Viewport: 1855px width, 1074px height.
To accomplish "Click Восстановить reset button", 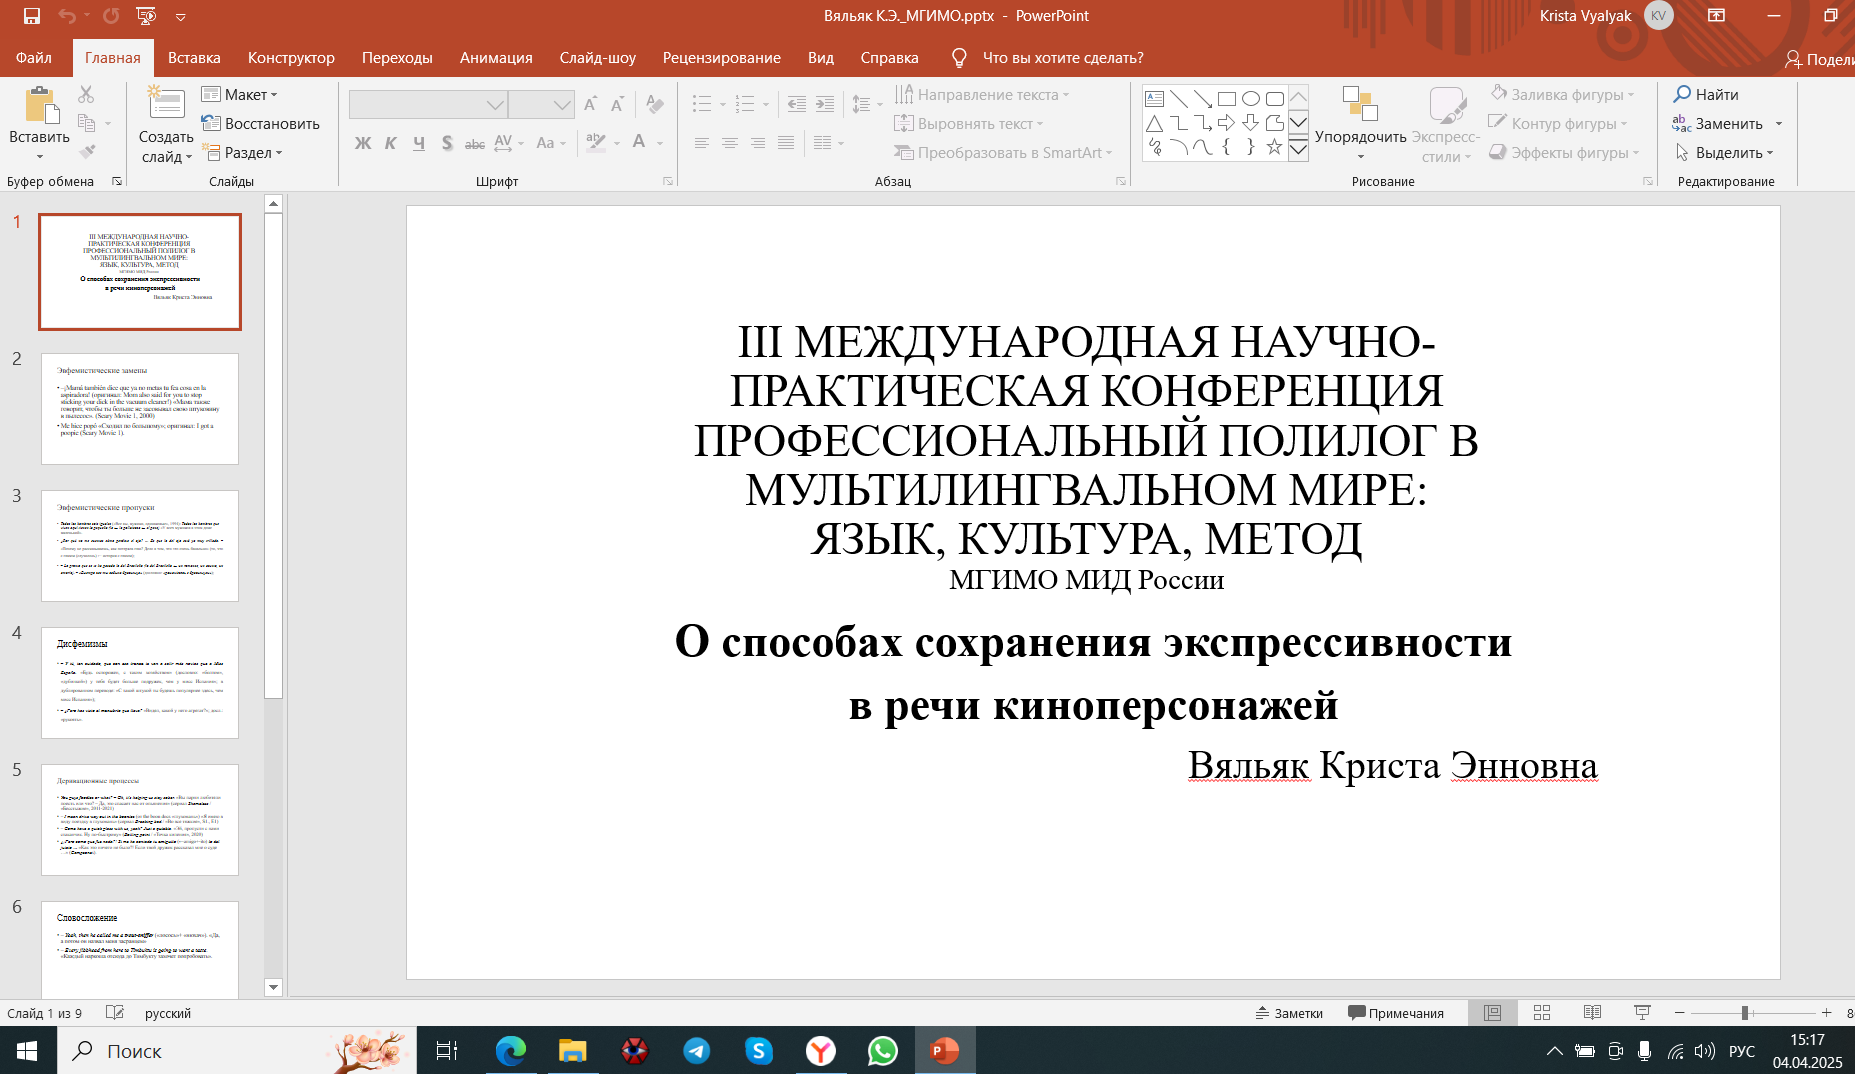I will tap(260, 123).
